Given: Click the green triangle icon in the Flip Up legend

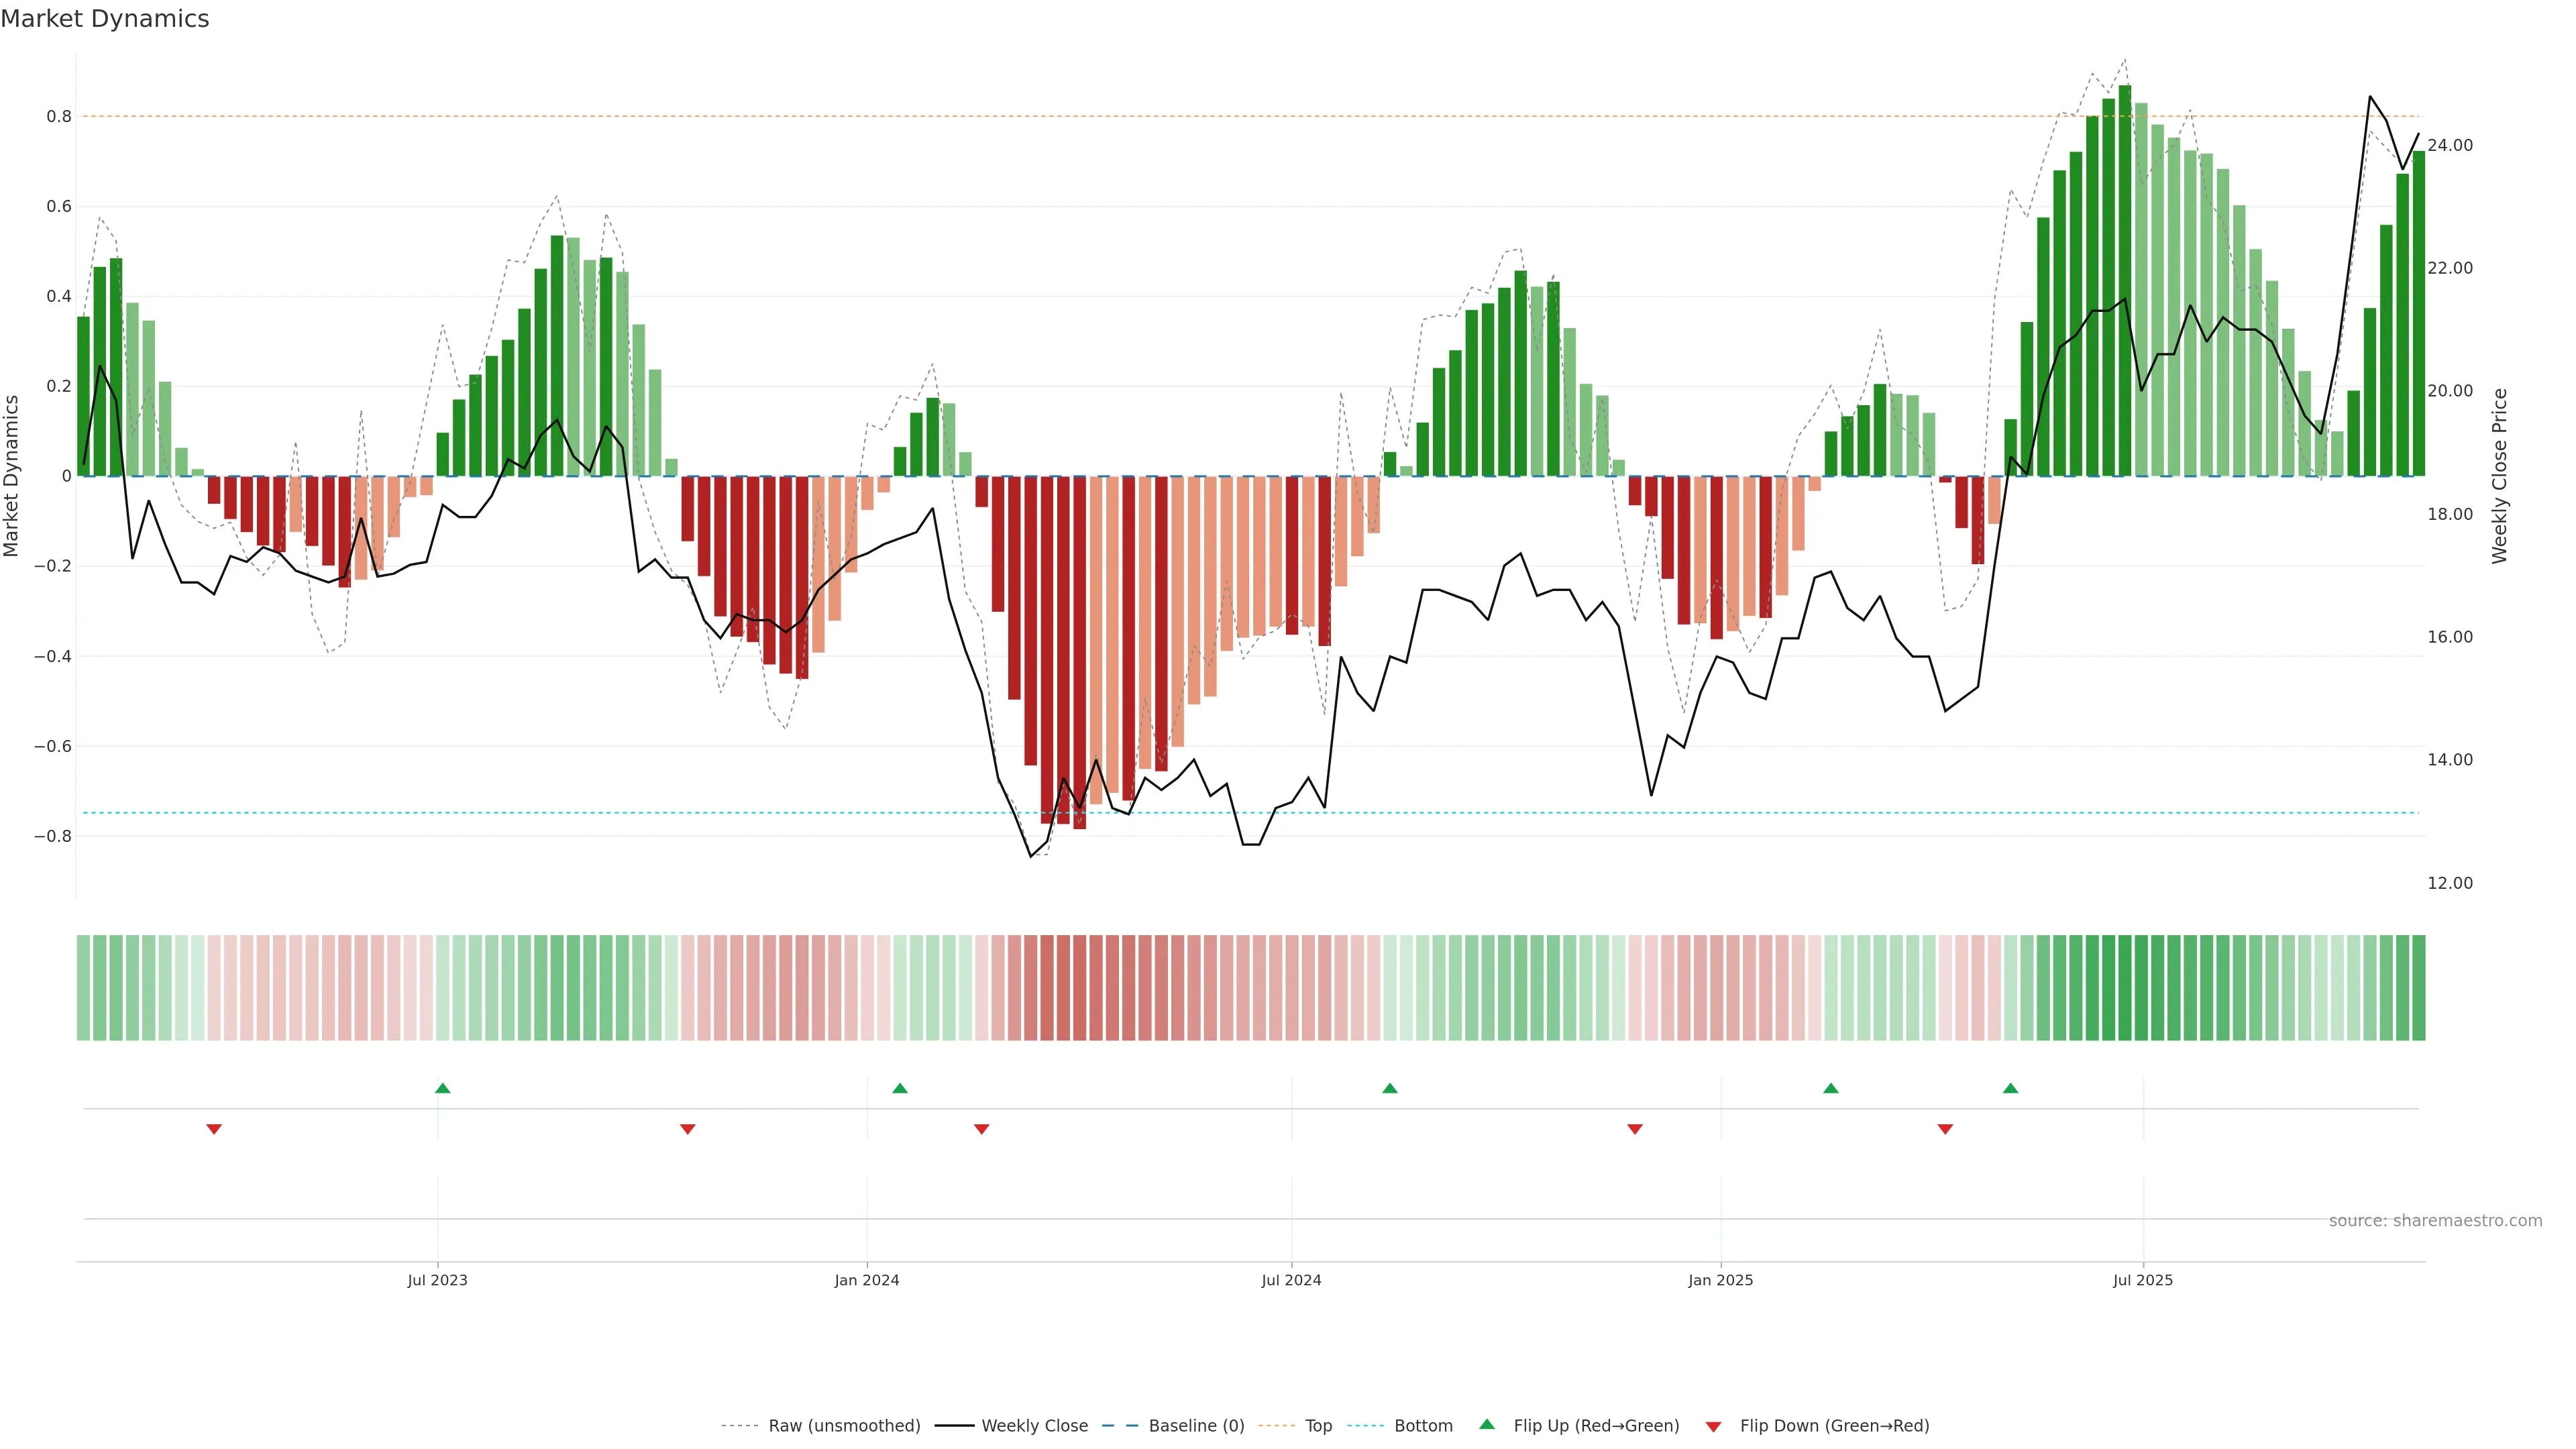Looking at the screenshot, I should click(1487, 1424).
